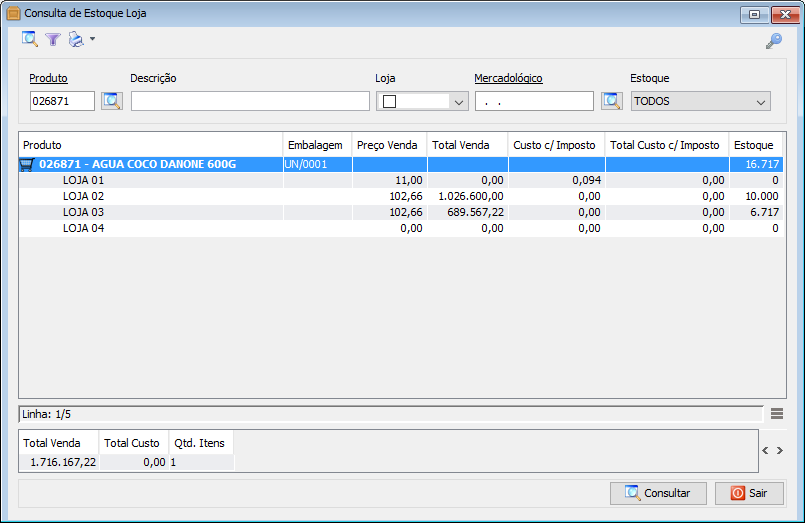This screenshot has width=805, height=523.
Task: Click the Sair button
Action: pos(749,493)
